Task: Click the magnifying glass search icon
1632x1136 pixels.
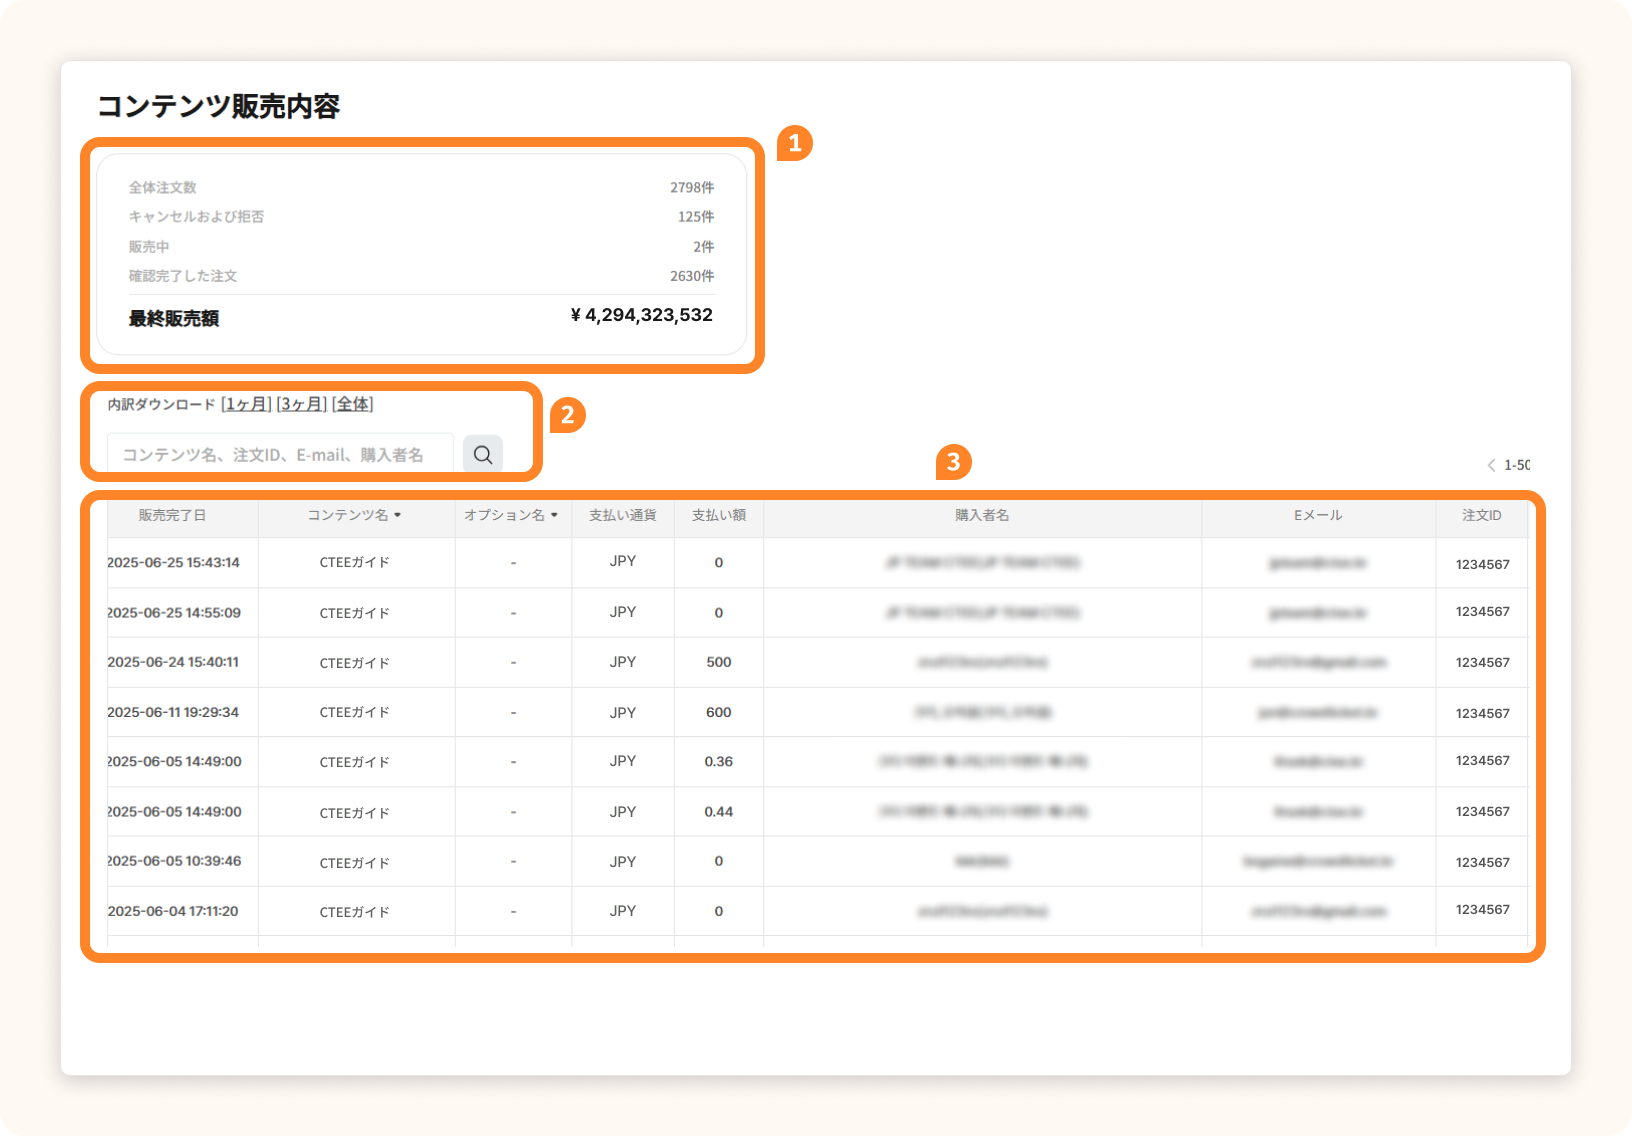Action: point(483,455)
